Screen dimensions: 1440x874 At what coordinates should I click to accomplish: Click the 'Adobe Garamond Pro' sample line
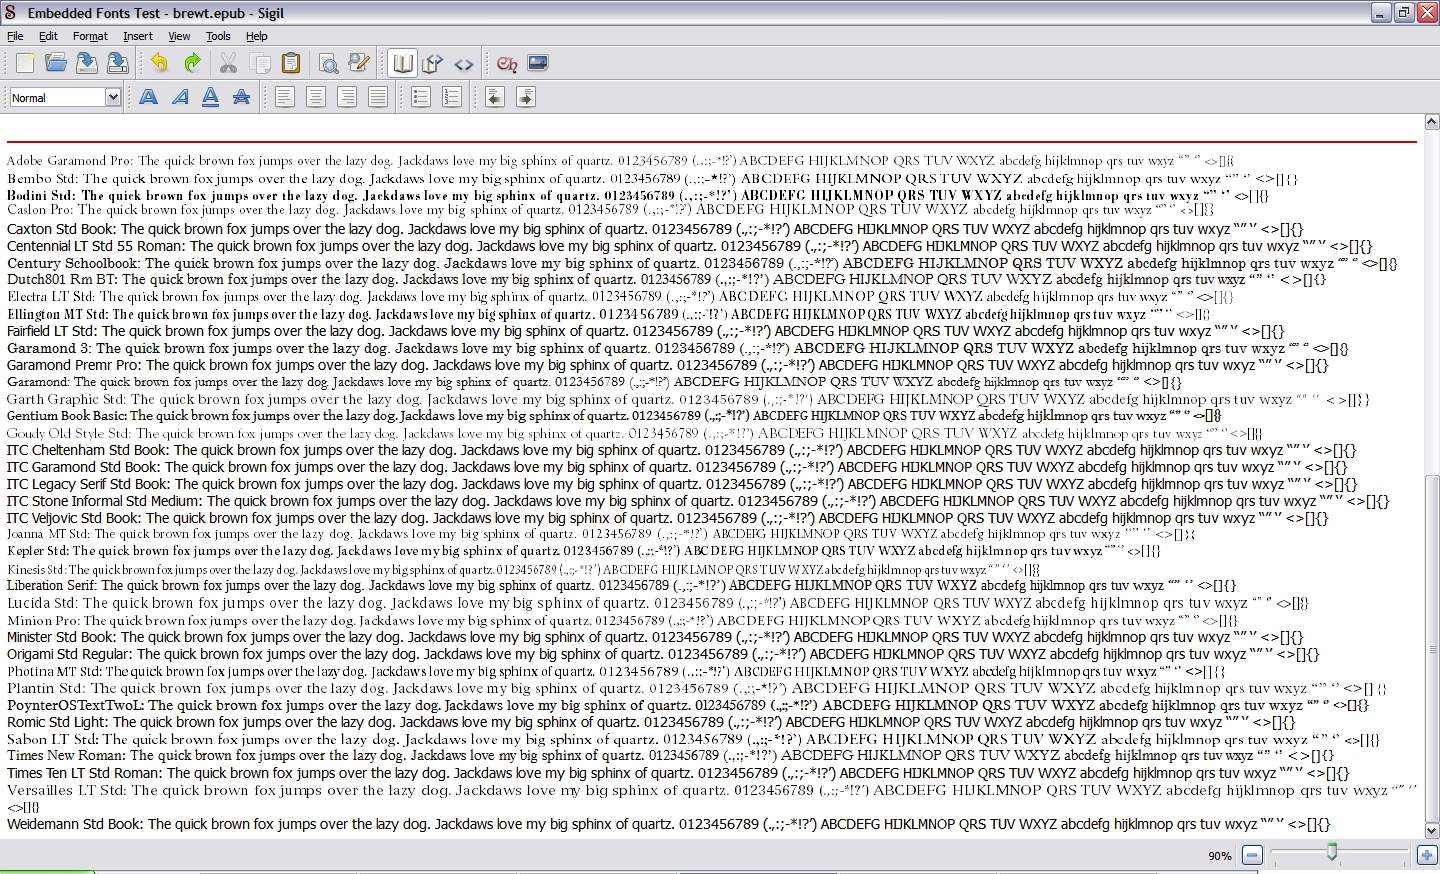620,160
